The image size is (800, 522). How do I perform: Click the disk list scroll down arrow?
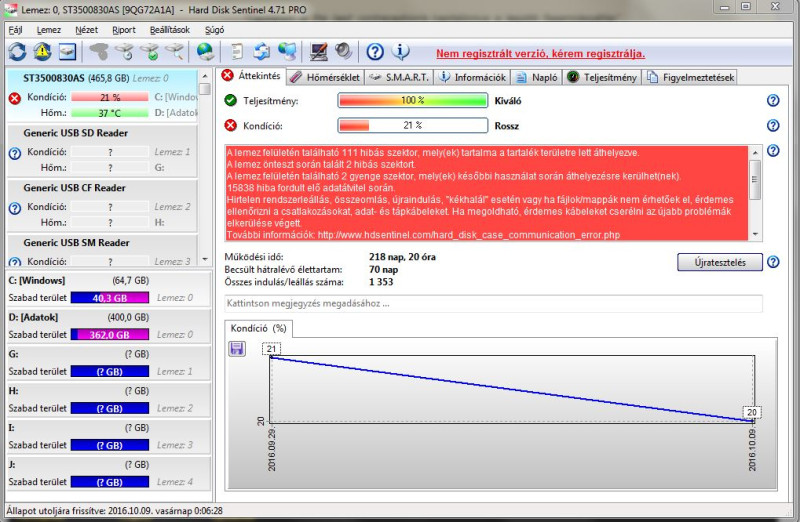tap(205, 260)
